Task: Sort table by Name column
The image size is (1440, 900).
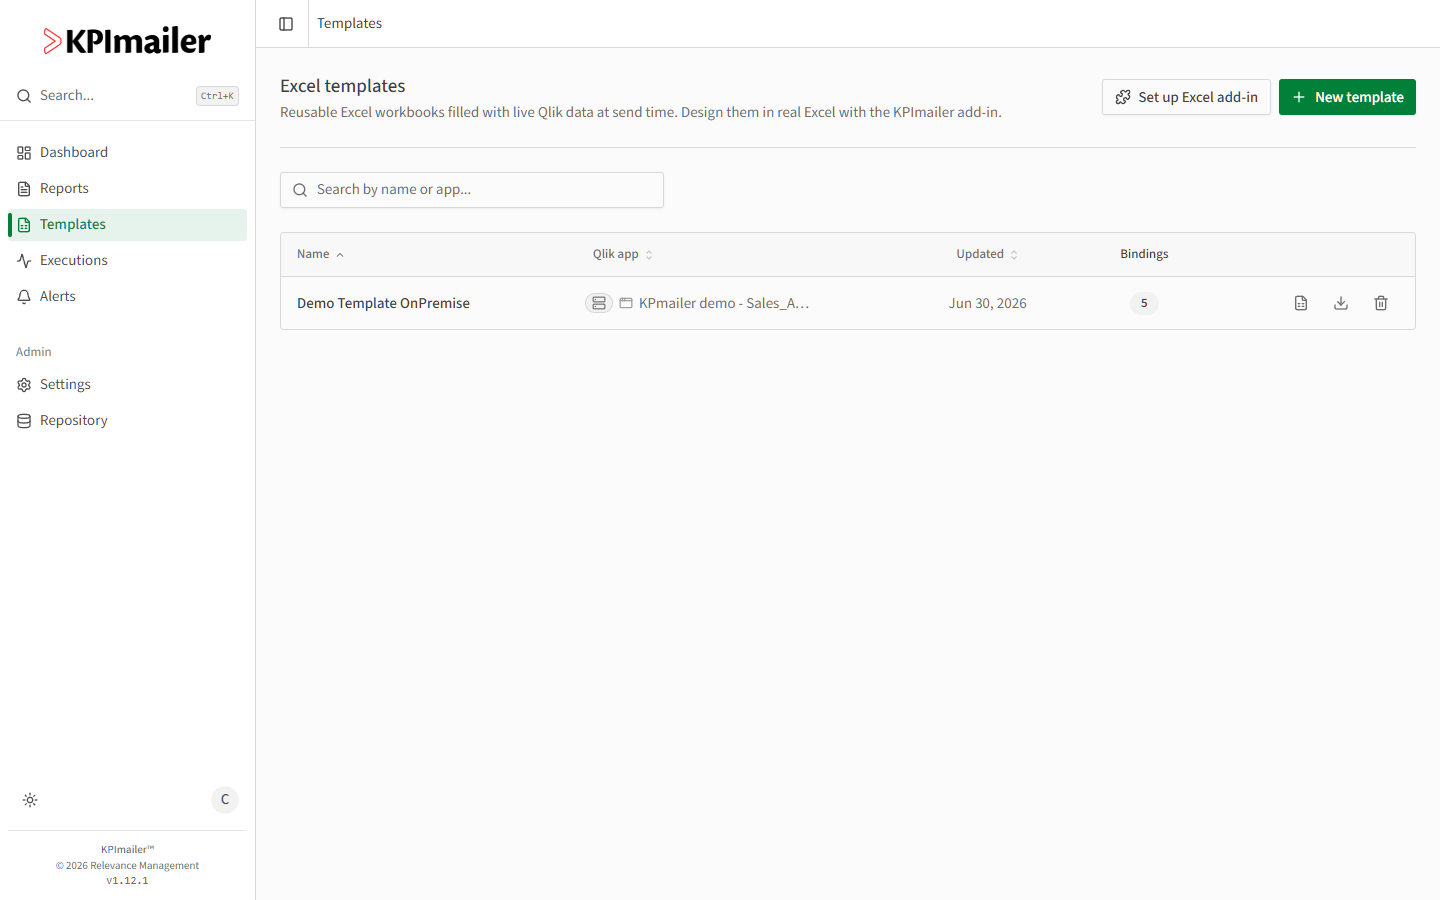Action: coord(320,254)
